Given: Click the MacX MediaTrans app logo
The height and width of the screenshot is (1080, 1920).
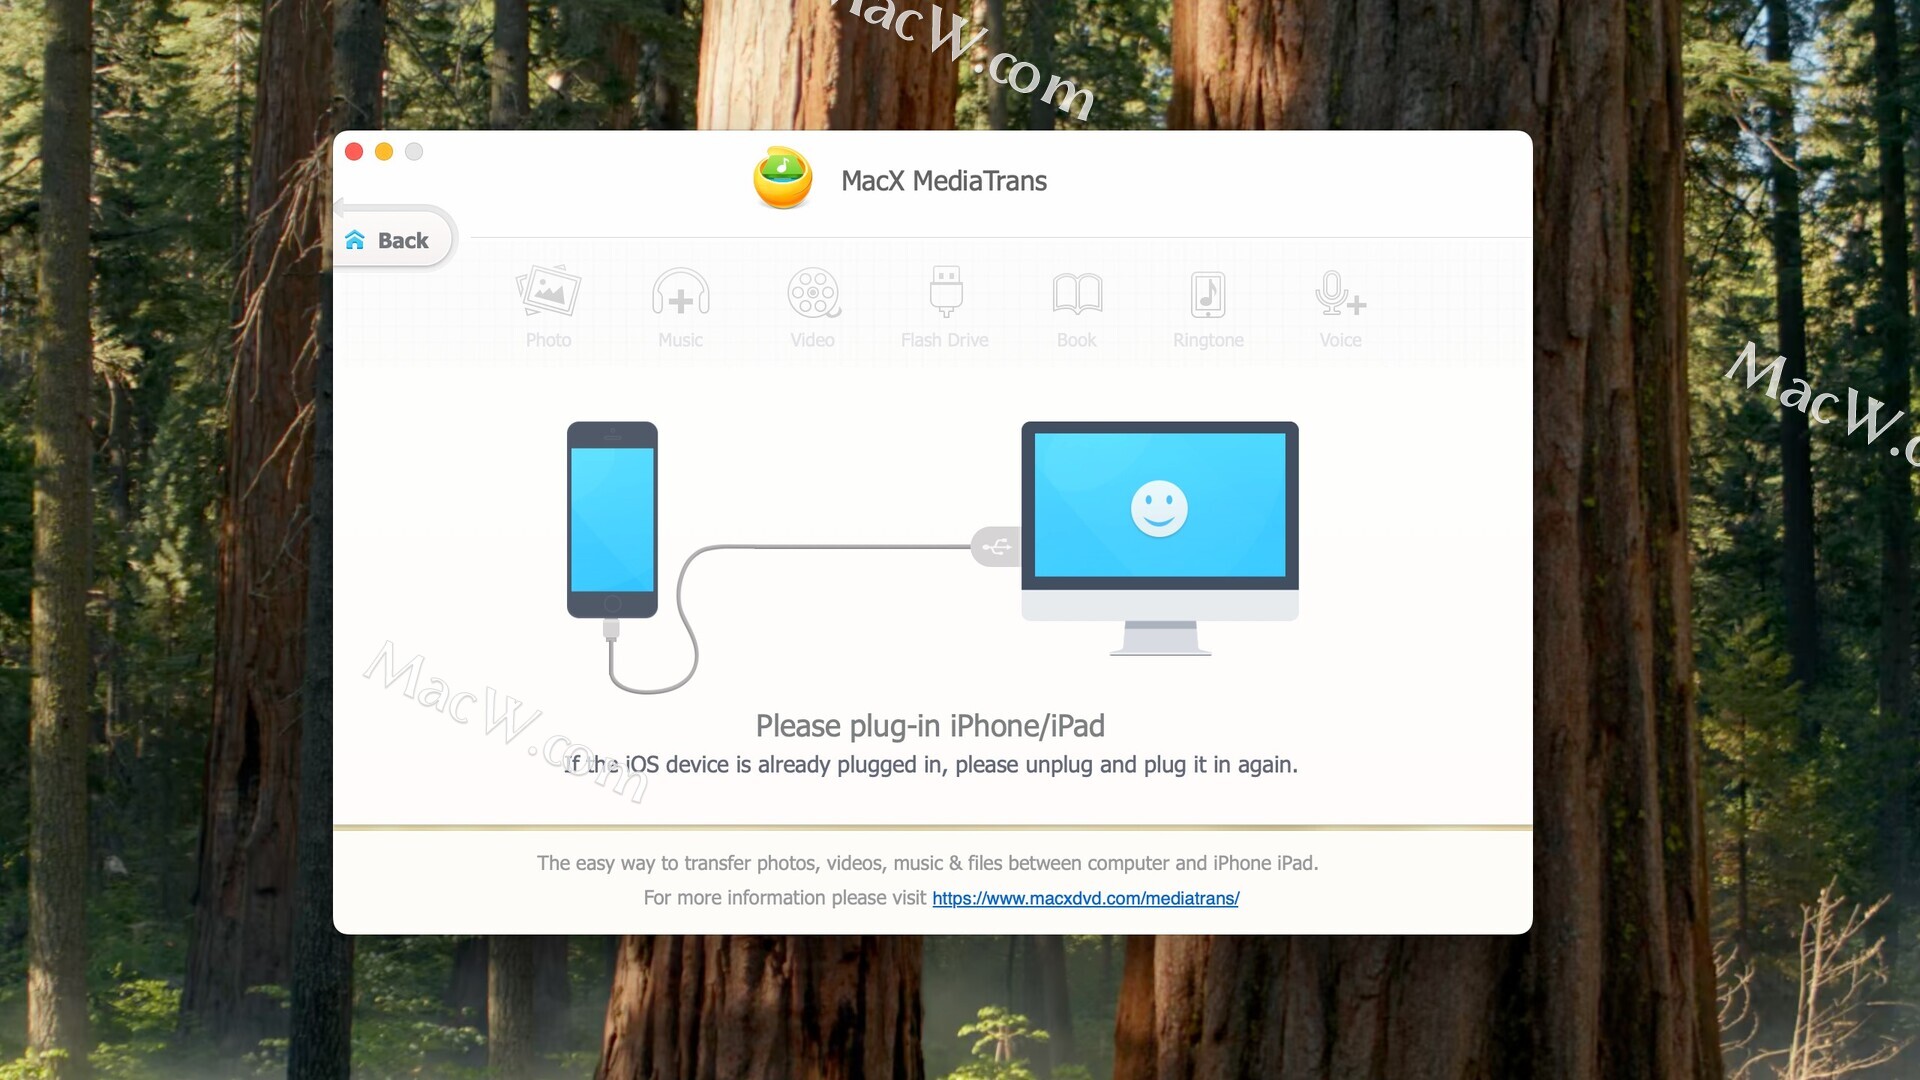Looking at the screenshot, I should click(783, 179).
